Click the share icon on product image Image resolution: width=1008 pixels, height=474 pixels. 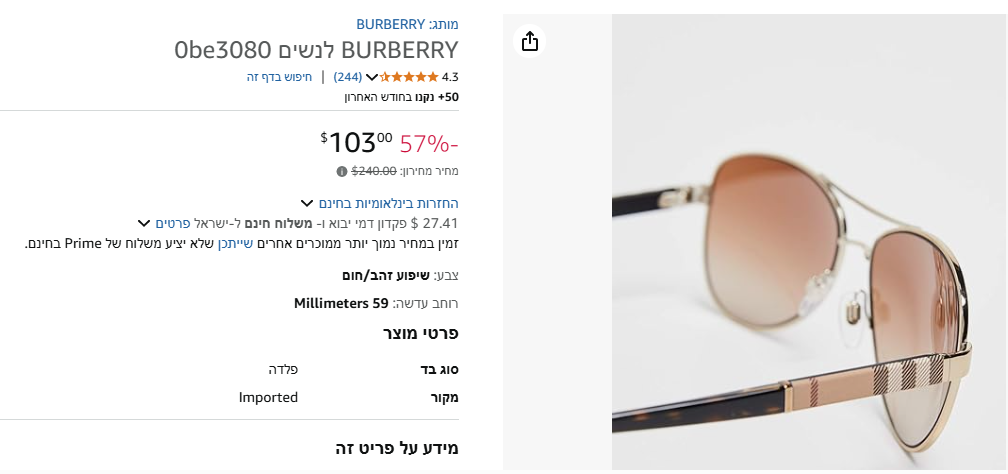530,41
